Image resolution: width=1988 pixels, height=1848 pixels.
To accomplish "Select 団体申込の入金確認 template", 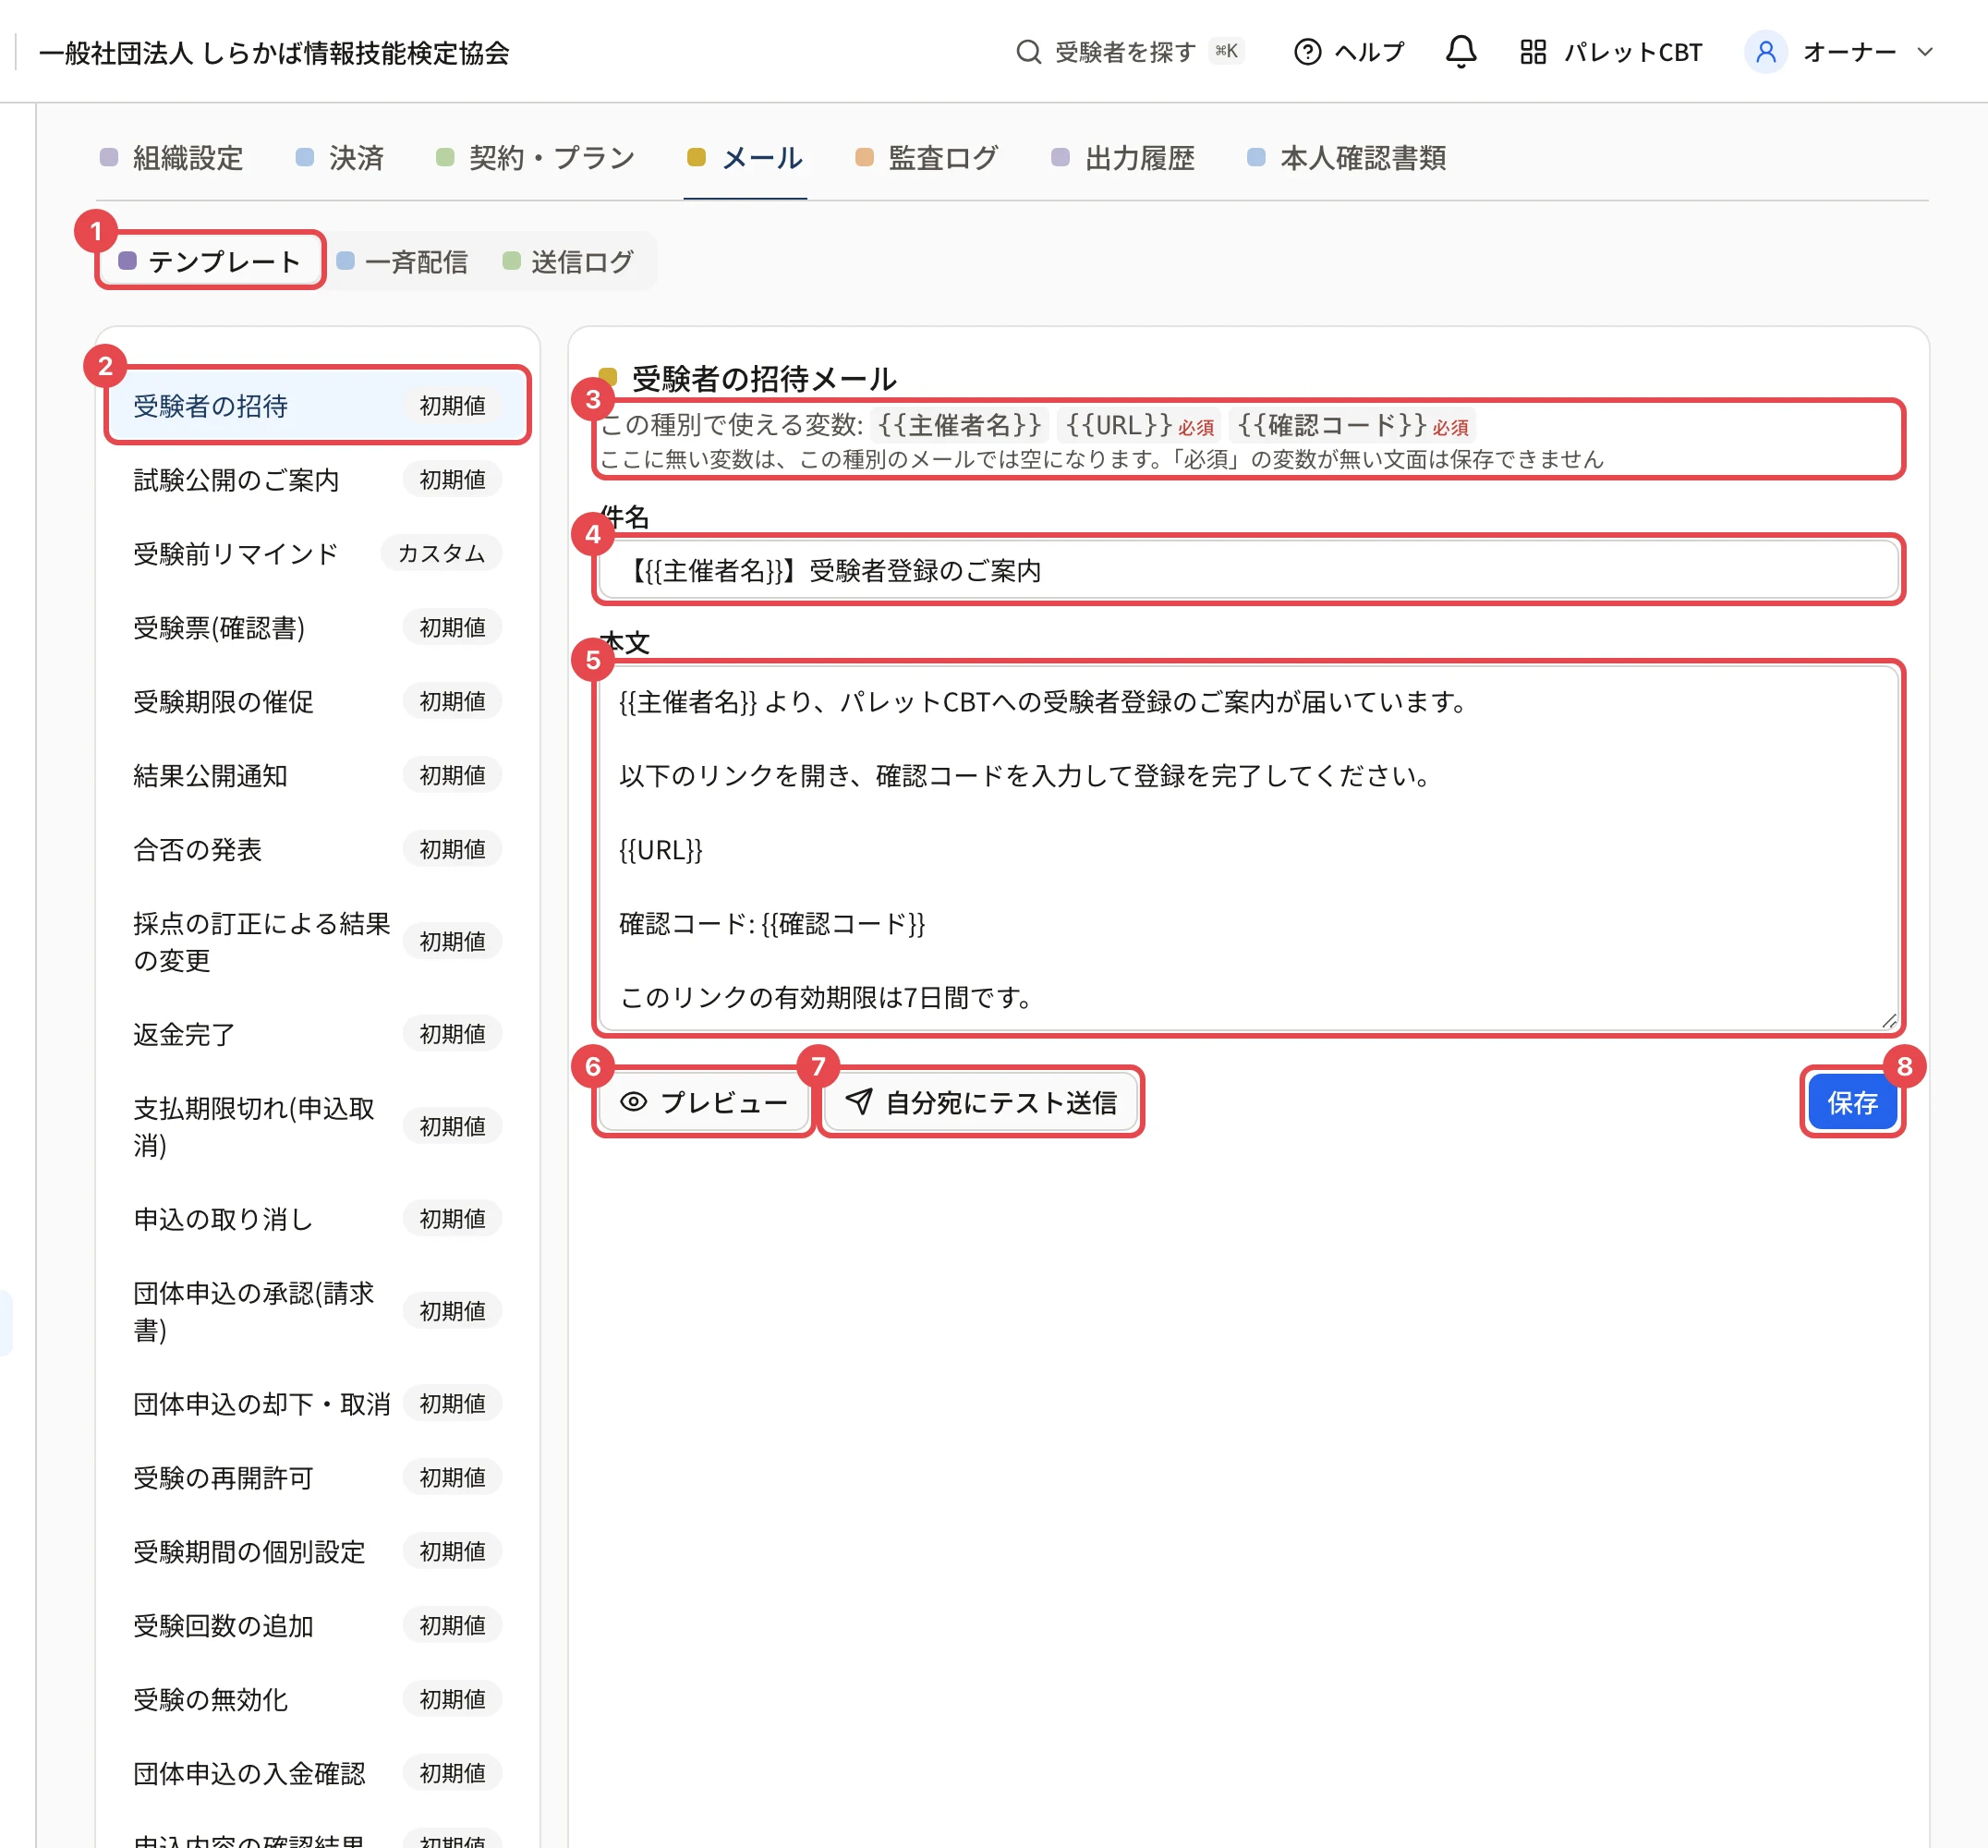I will point(316,1773).
